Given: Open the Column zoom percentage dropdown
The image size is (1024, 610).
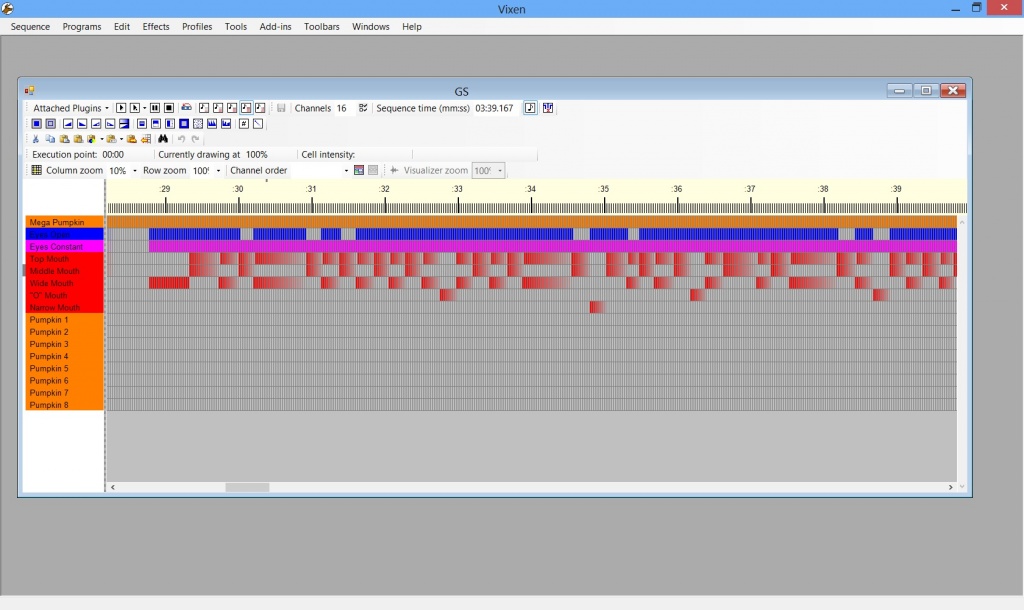Looking at the screenshot, I should click(x=135, y=170).
